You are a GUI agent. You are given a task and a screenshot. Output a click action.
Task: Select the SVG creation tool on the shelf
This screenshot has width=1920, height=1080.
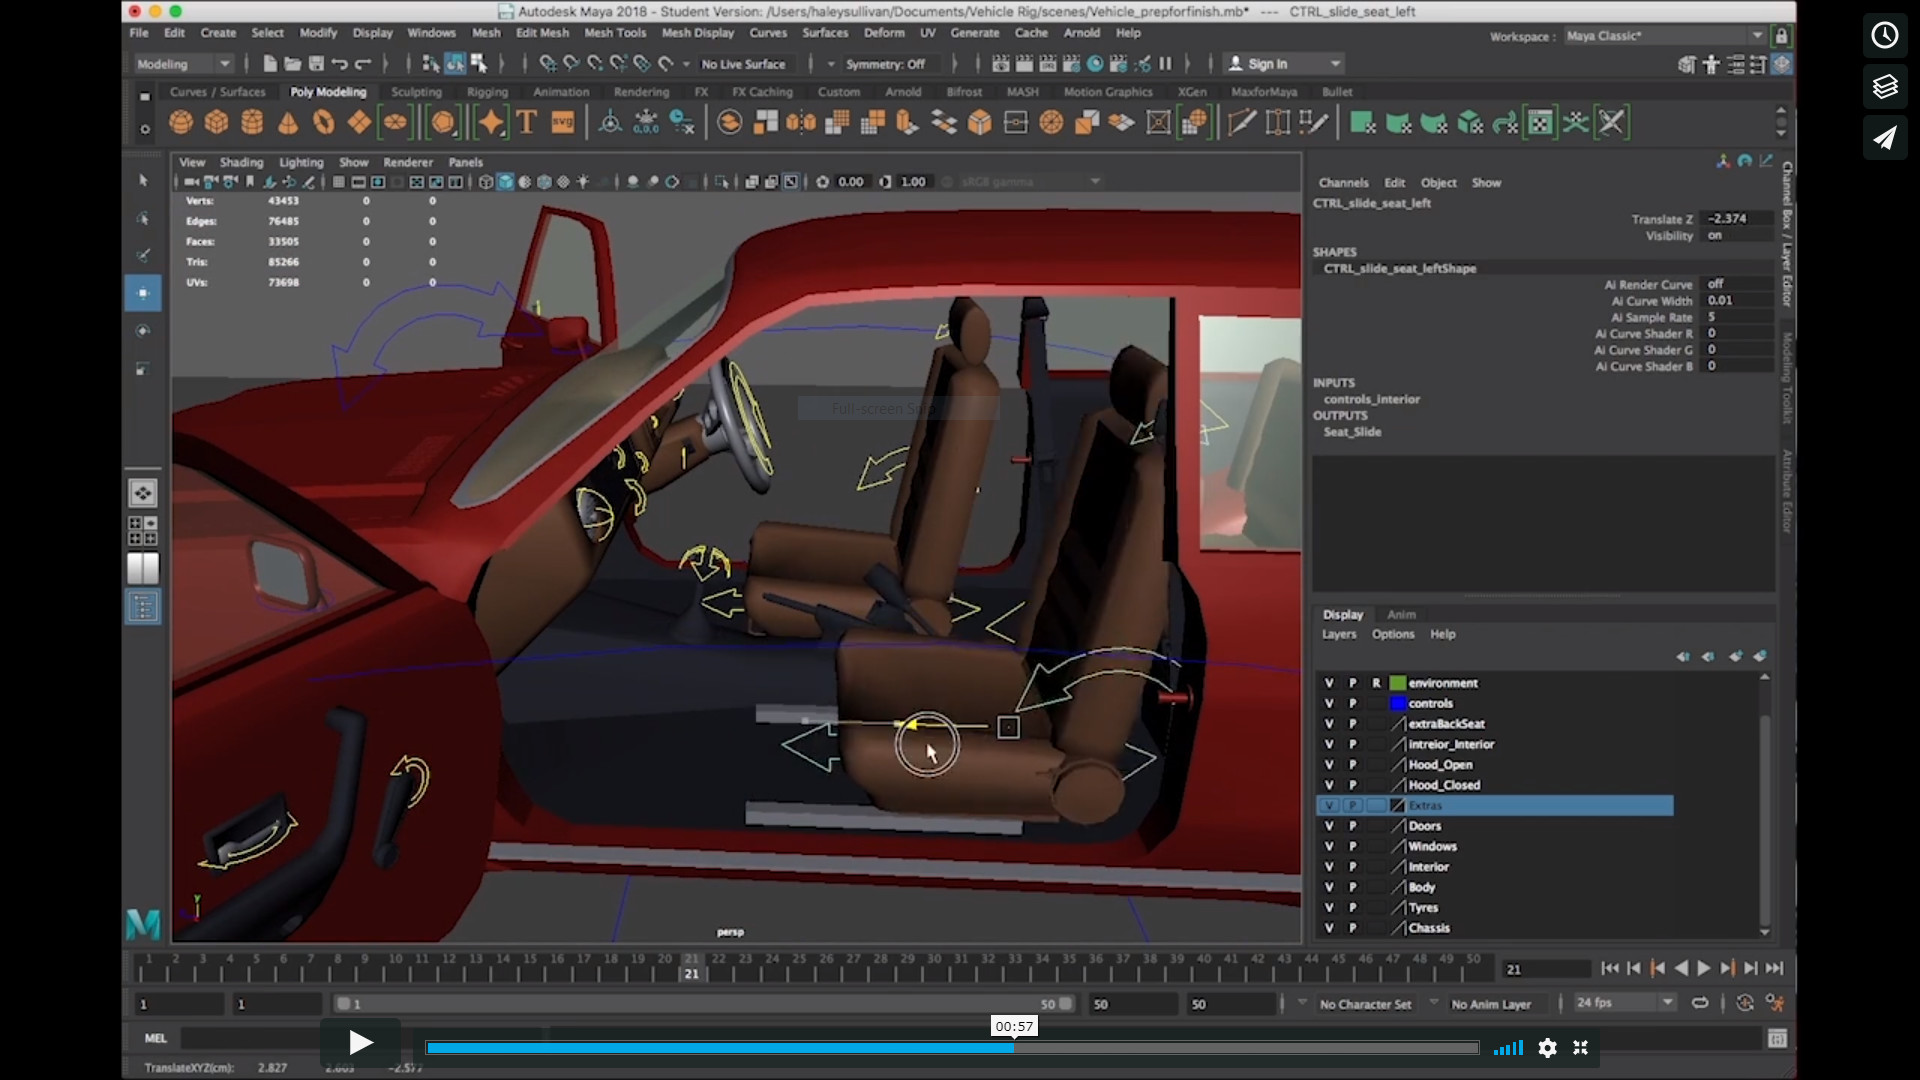[x=562, y=122]
